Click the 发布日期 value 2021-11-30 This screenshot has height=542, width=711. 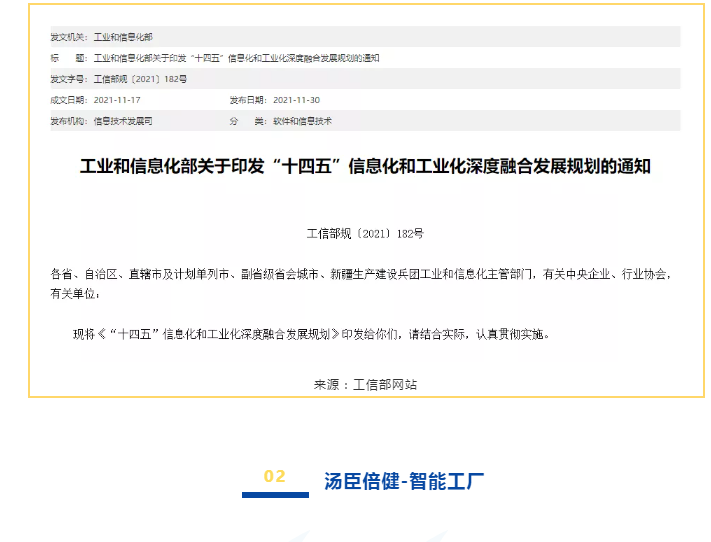tap(296, 100)
